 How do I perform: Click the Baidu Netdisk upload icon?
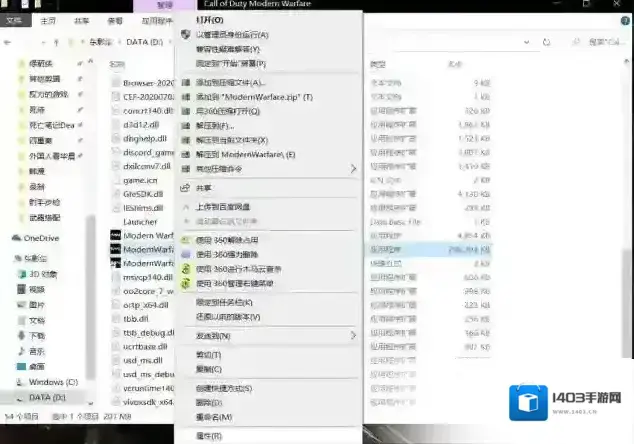186,207
